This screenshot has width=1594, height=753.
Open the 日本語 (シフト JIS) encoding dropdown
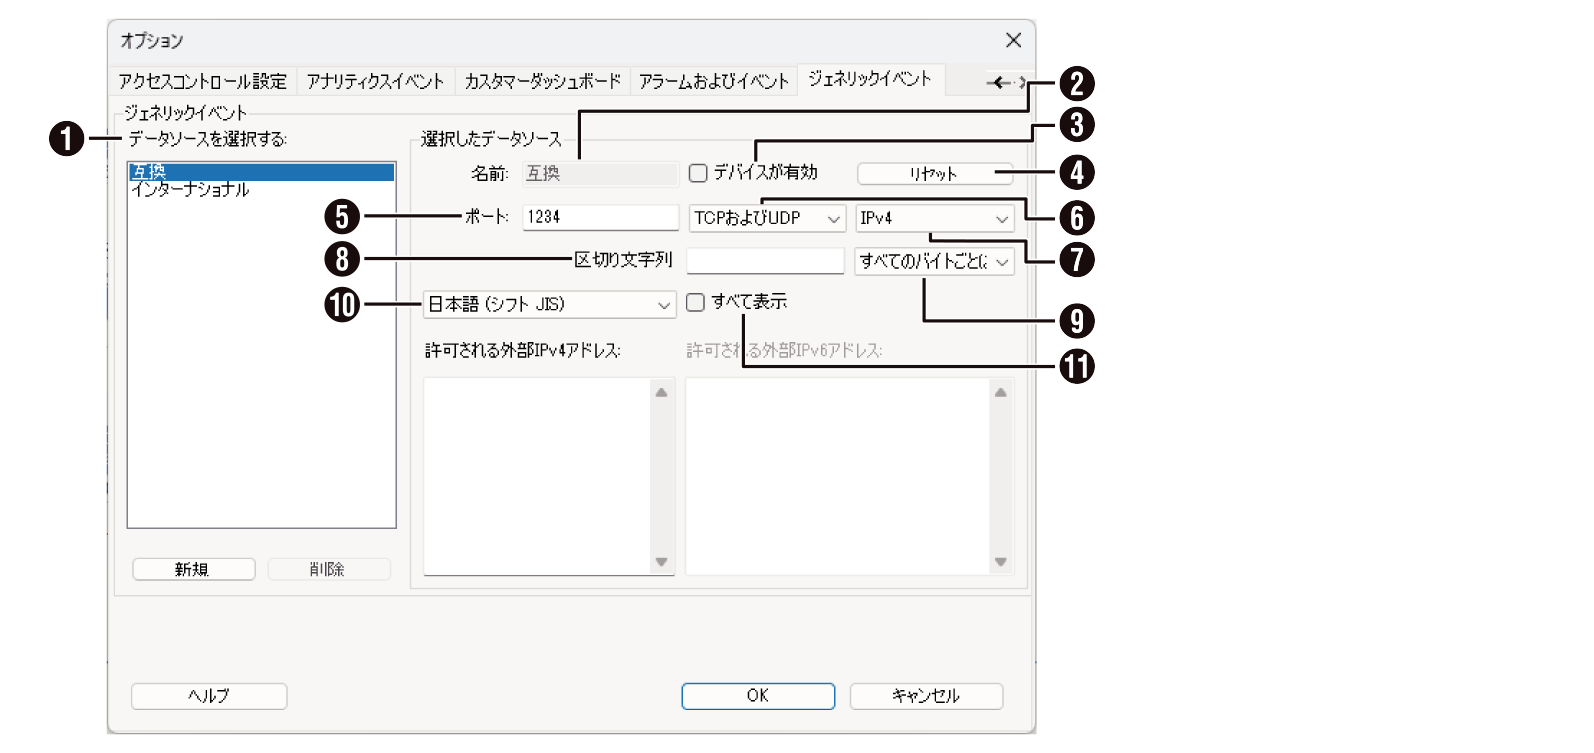click(549, 305)
